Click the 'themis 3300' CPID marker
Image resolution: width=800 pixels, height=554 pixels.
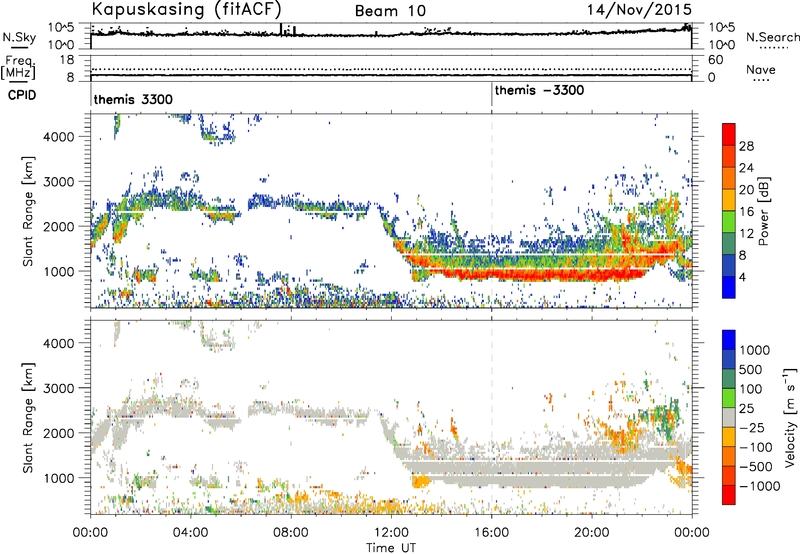point(133,99)
